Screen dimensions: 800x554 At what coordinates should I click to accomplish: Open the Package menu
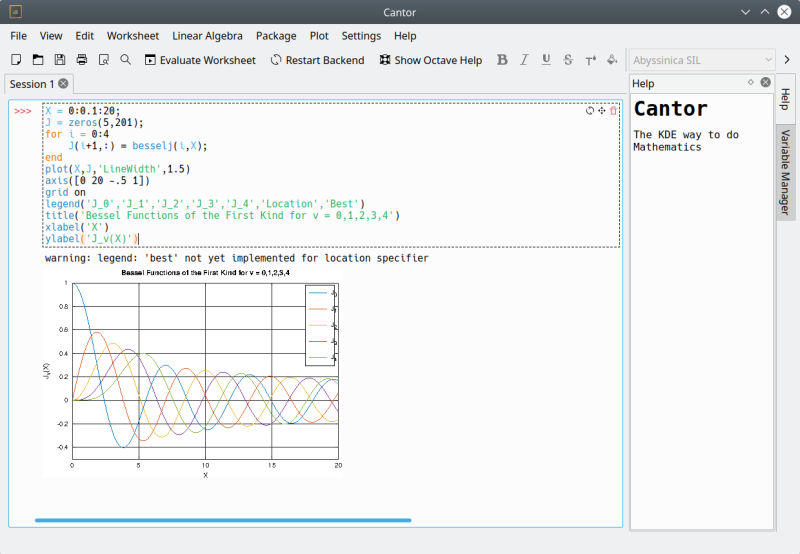pos(276,36)
